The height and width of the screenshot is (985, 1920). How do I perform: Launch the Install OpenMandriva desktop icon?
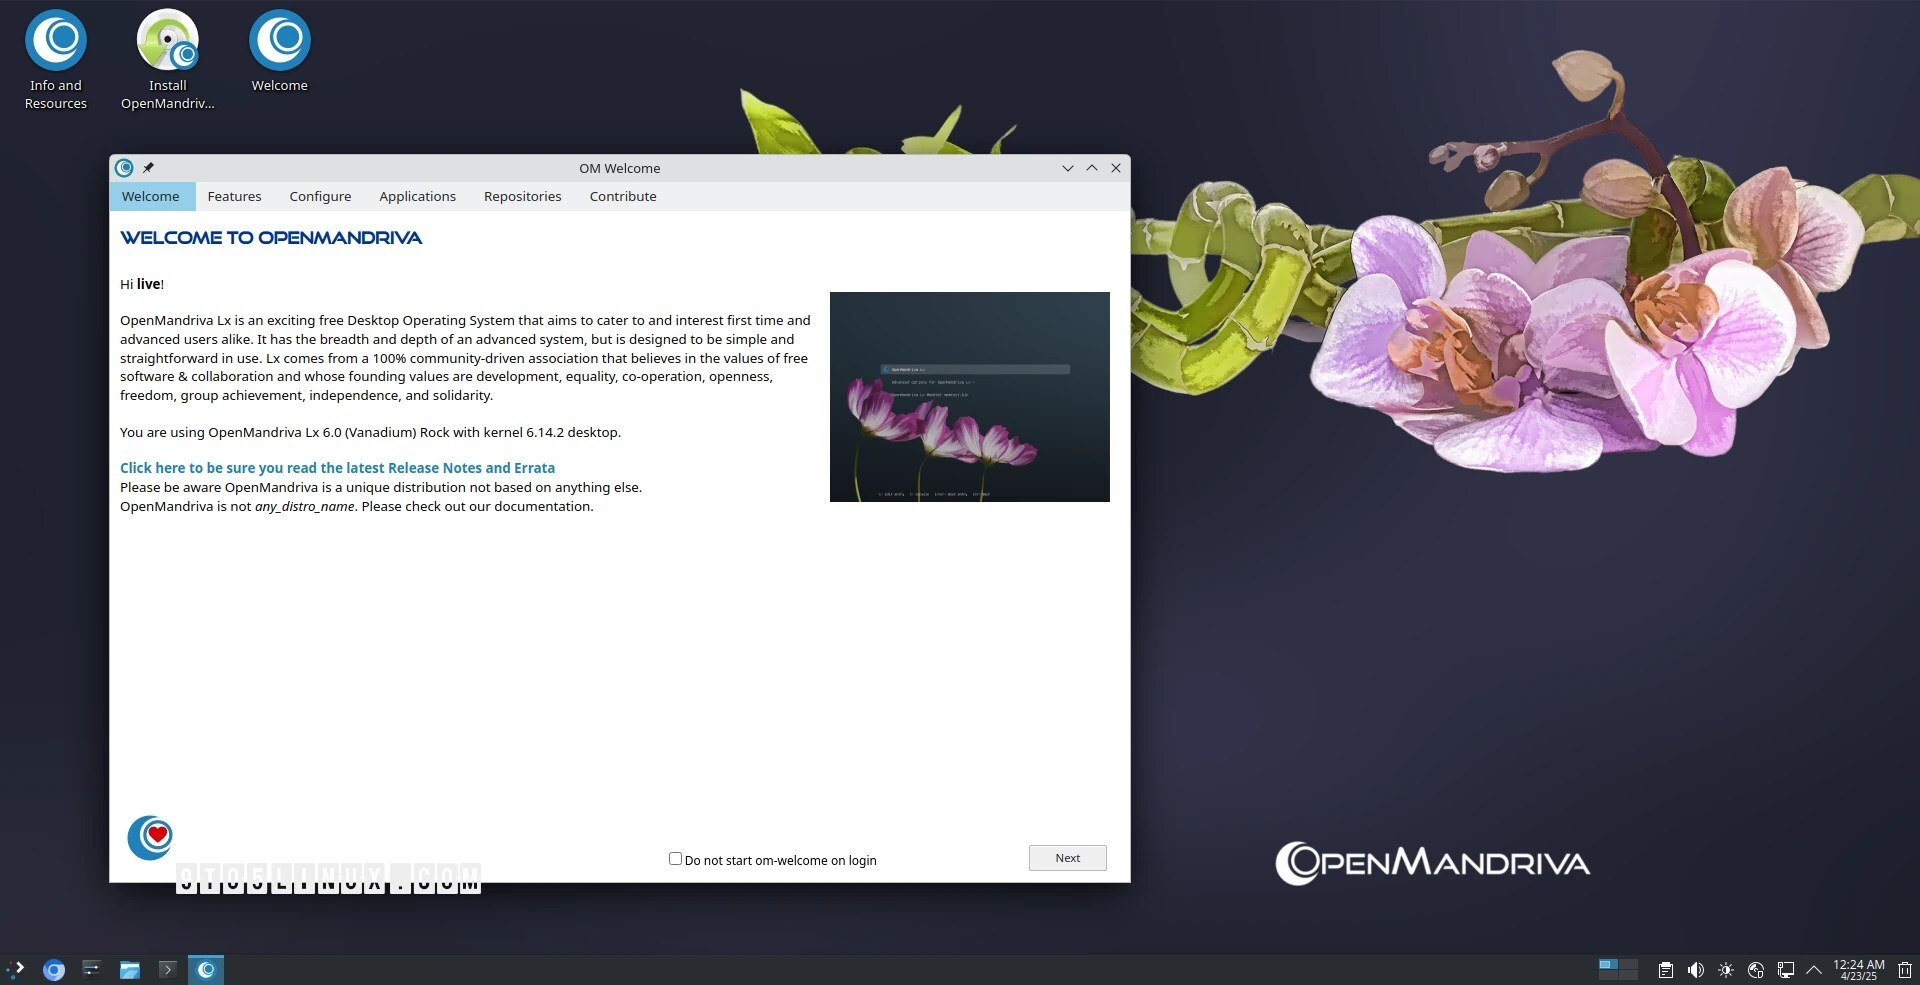click(168, 60)
